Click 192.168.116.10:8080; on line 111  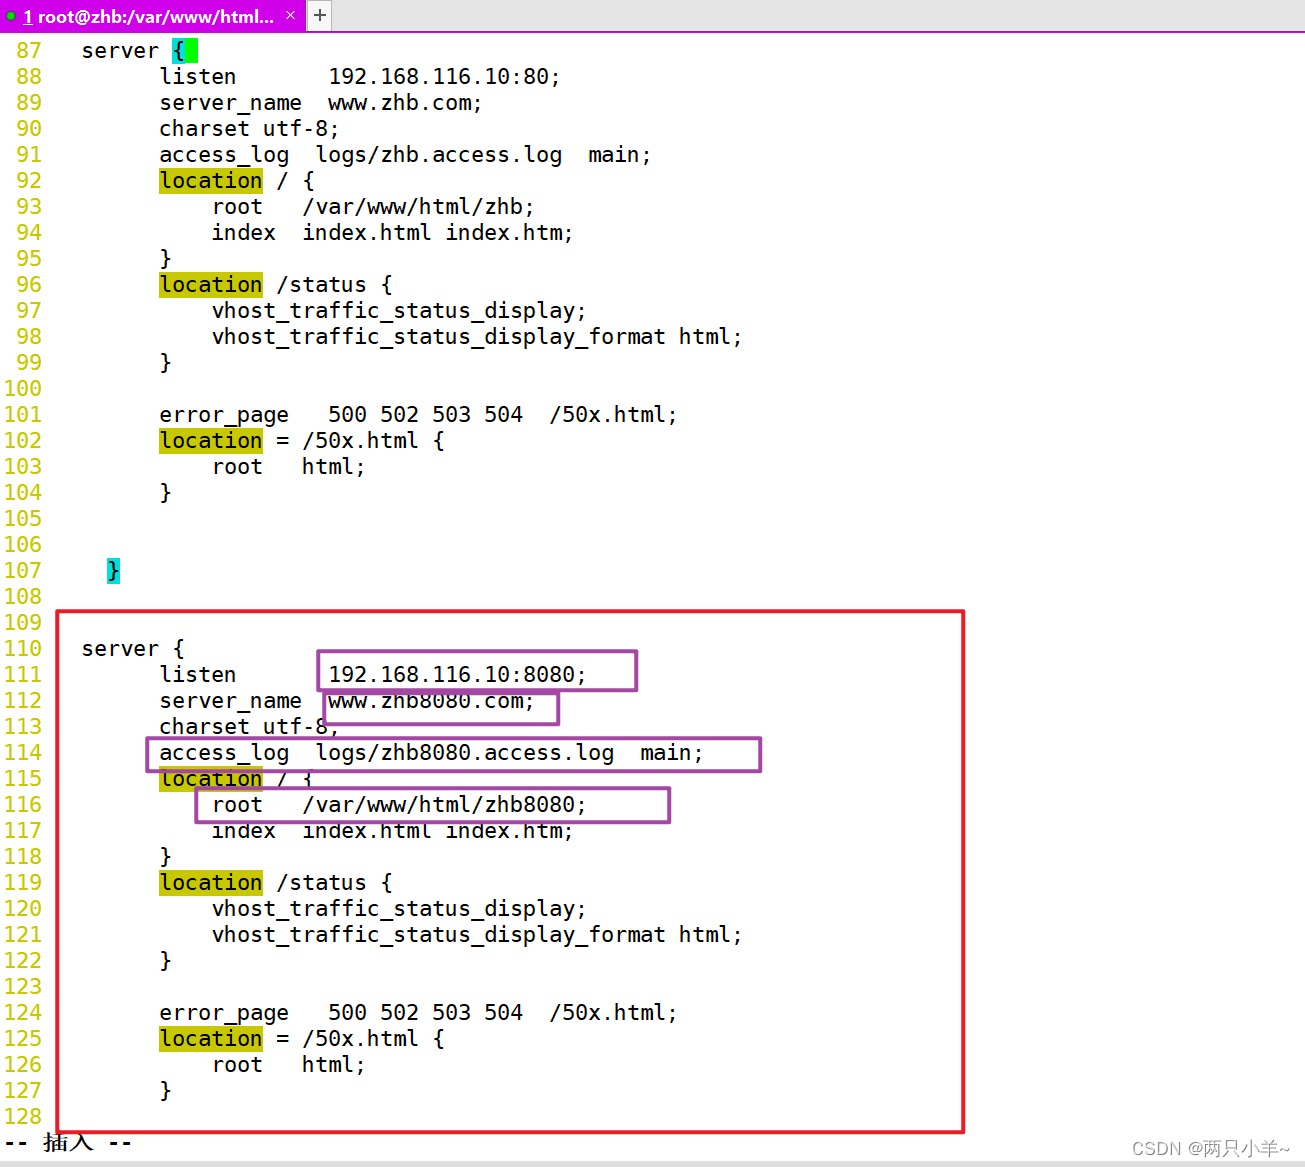click(457, 675)
